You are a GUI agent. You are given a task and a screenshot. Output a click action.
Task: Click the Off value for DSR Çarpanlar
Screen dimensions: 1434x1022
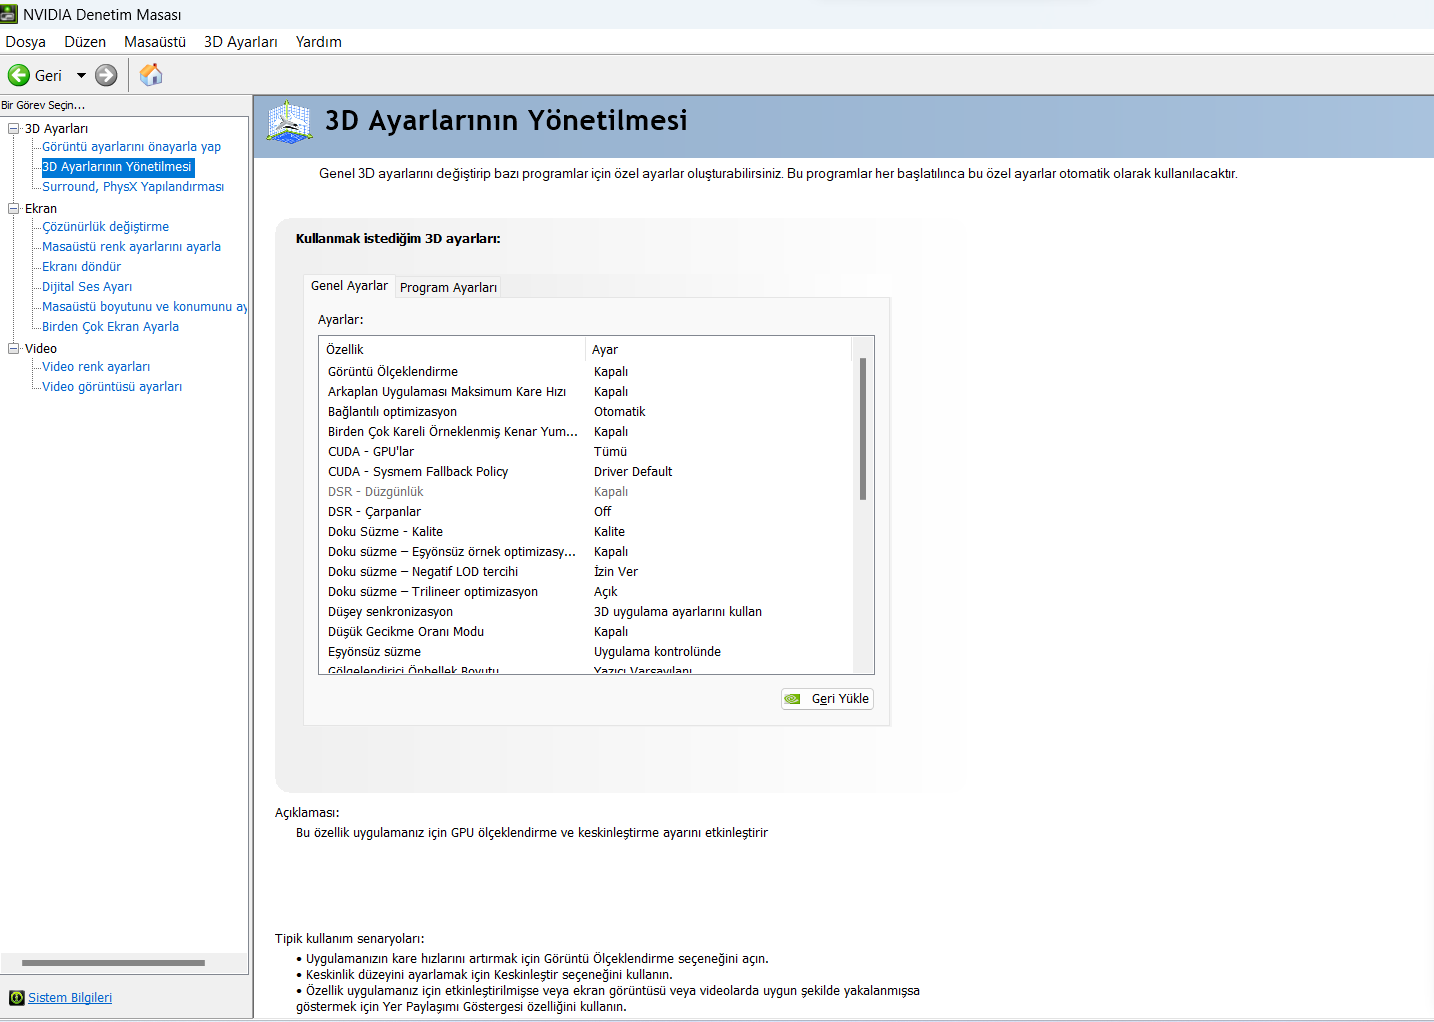point(602,512)
